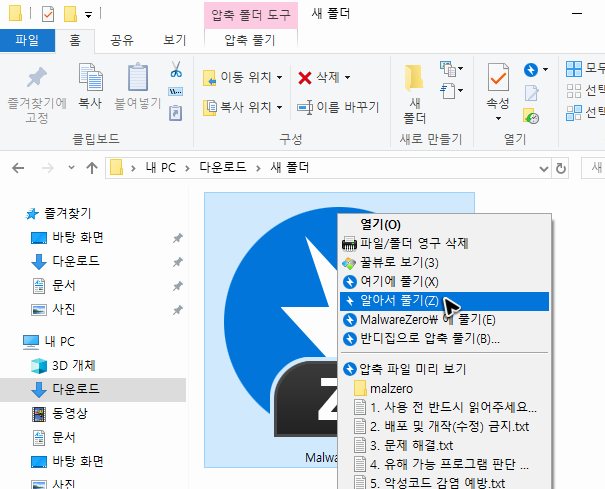
Task: Select Pictures (사진) under Quick access
Action: pyautogui.click(x=64, y=310)
